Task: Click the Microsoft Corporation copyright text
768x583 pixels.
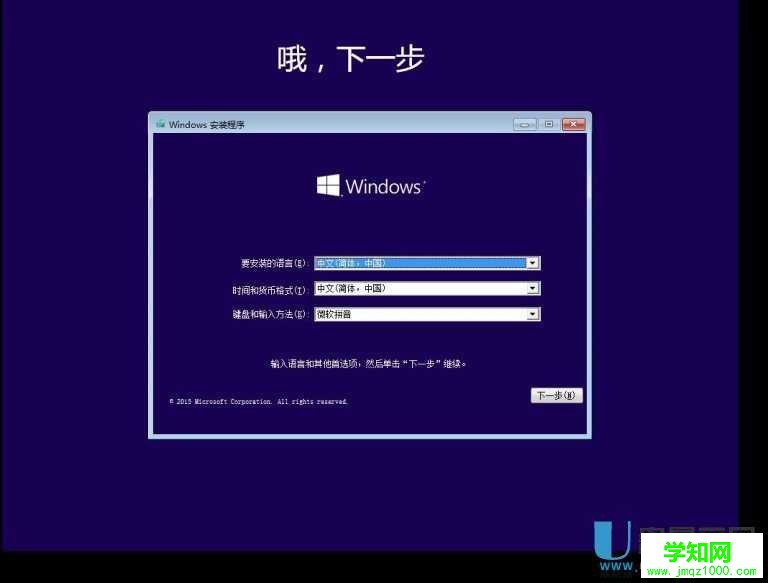Action: point(258,402)
